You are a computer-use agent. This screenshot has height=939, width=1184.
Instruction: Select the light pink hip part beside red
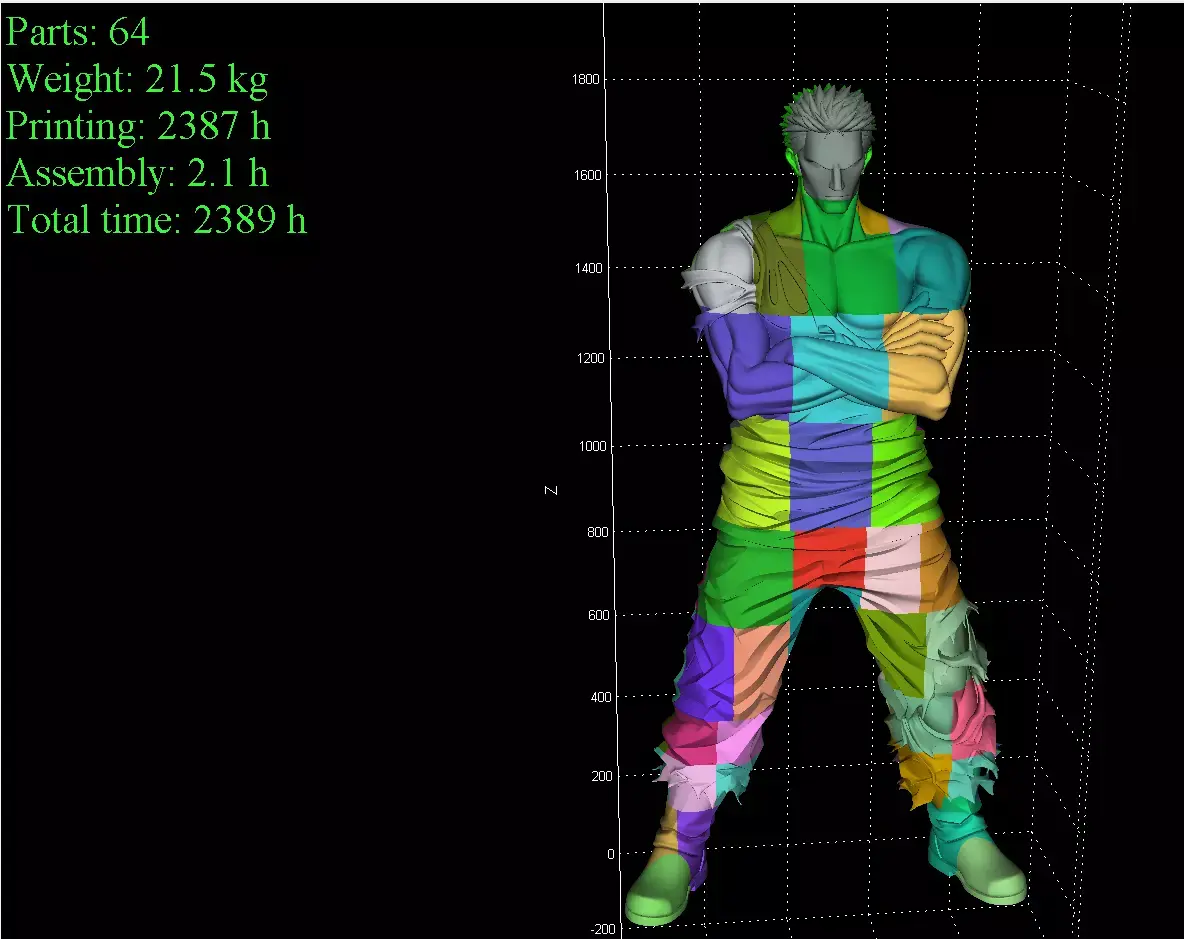[x=895, y=566]
